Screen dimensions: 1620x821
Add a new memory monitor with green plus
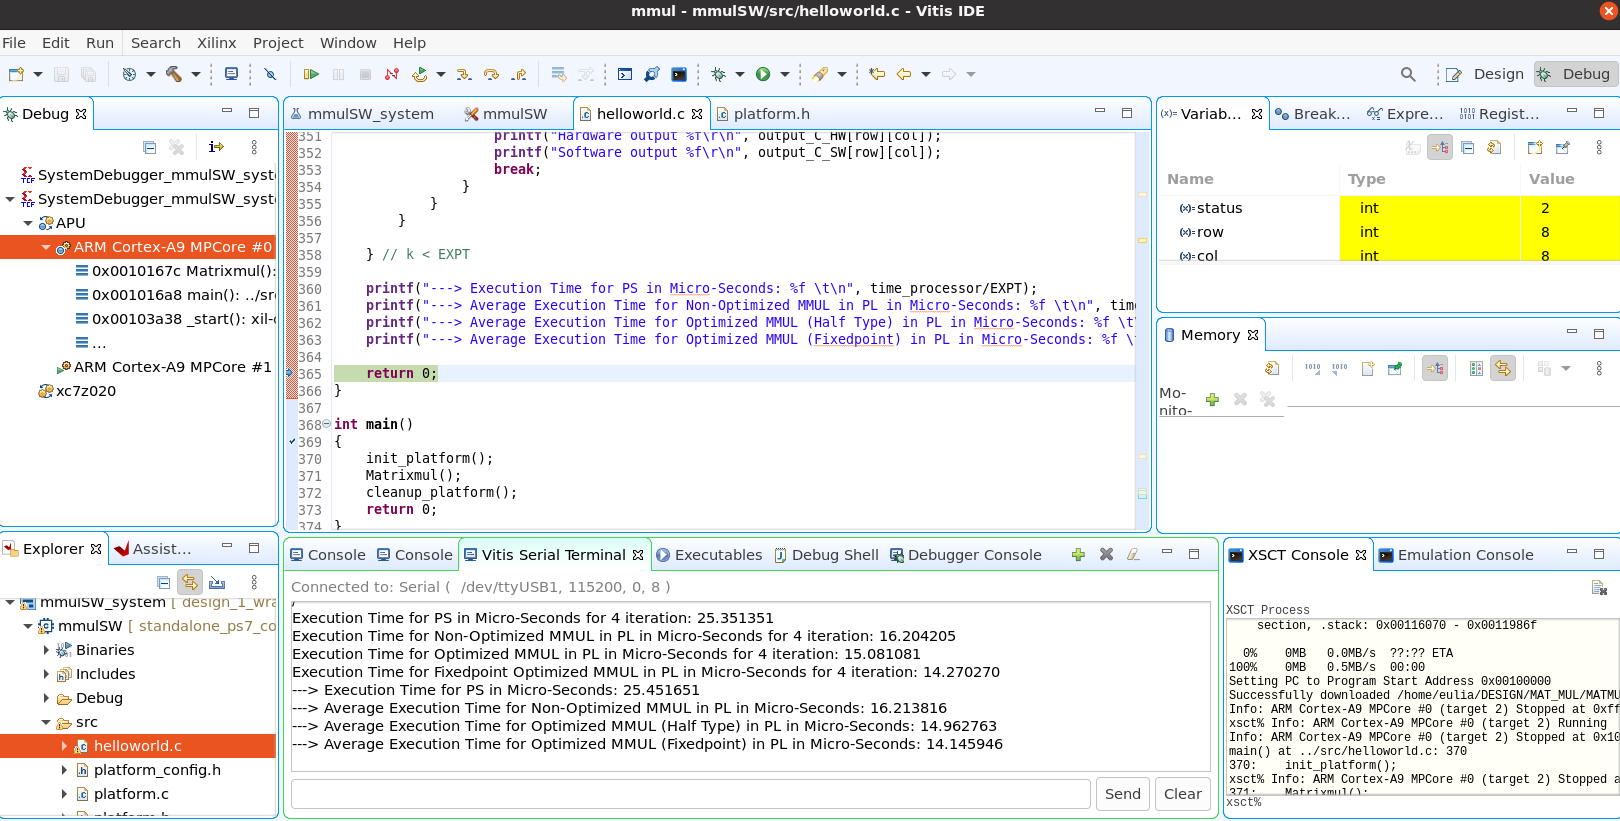(x=1212, y=400)
